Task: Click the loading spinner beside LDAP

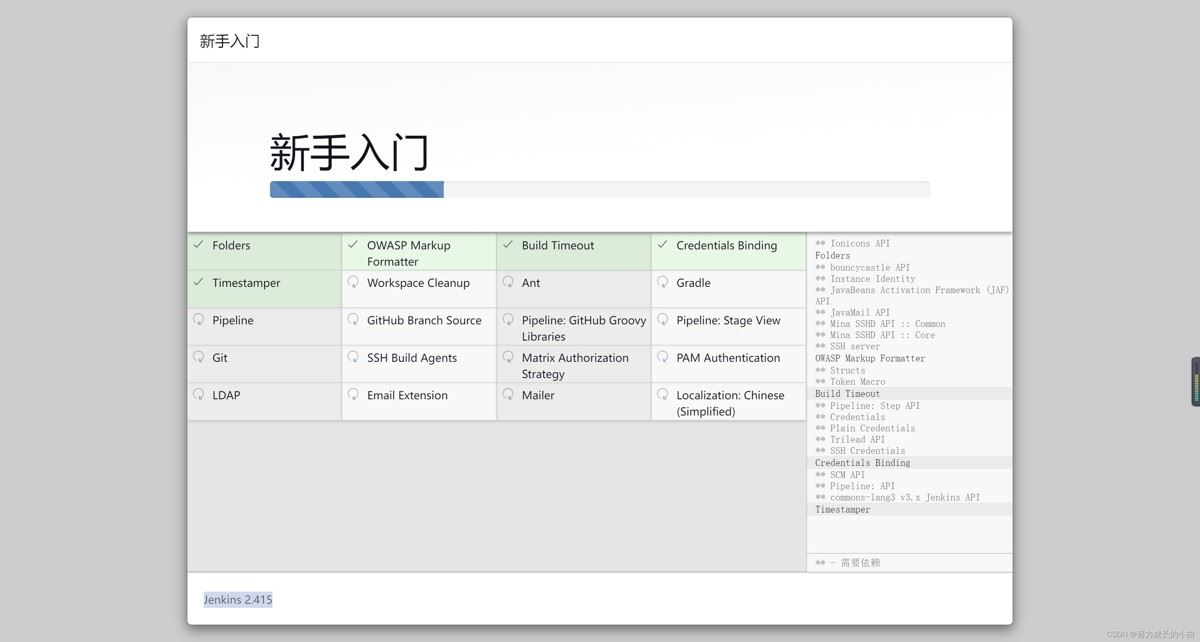Action: click(x=198, y=395)
